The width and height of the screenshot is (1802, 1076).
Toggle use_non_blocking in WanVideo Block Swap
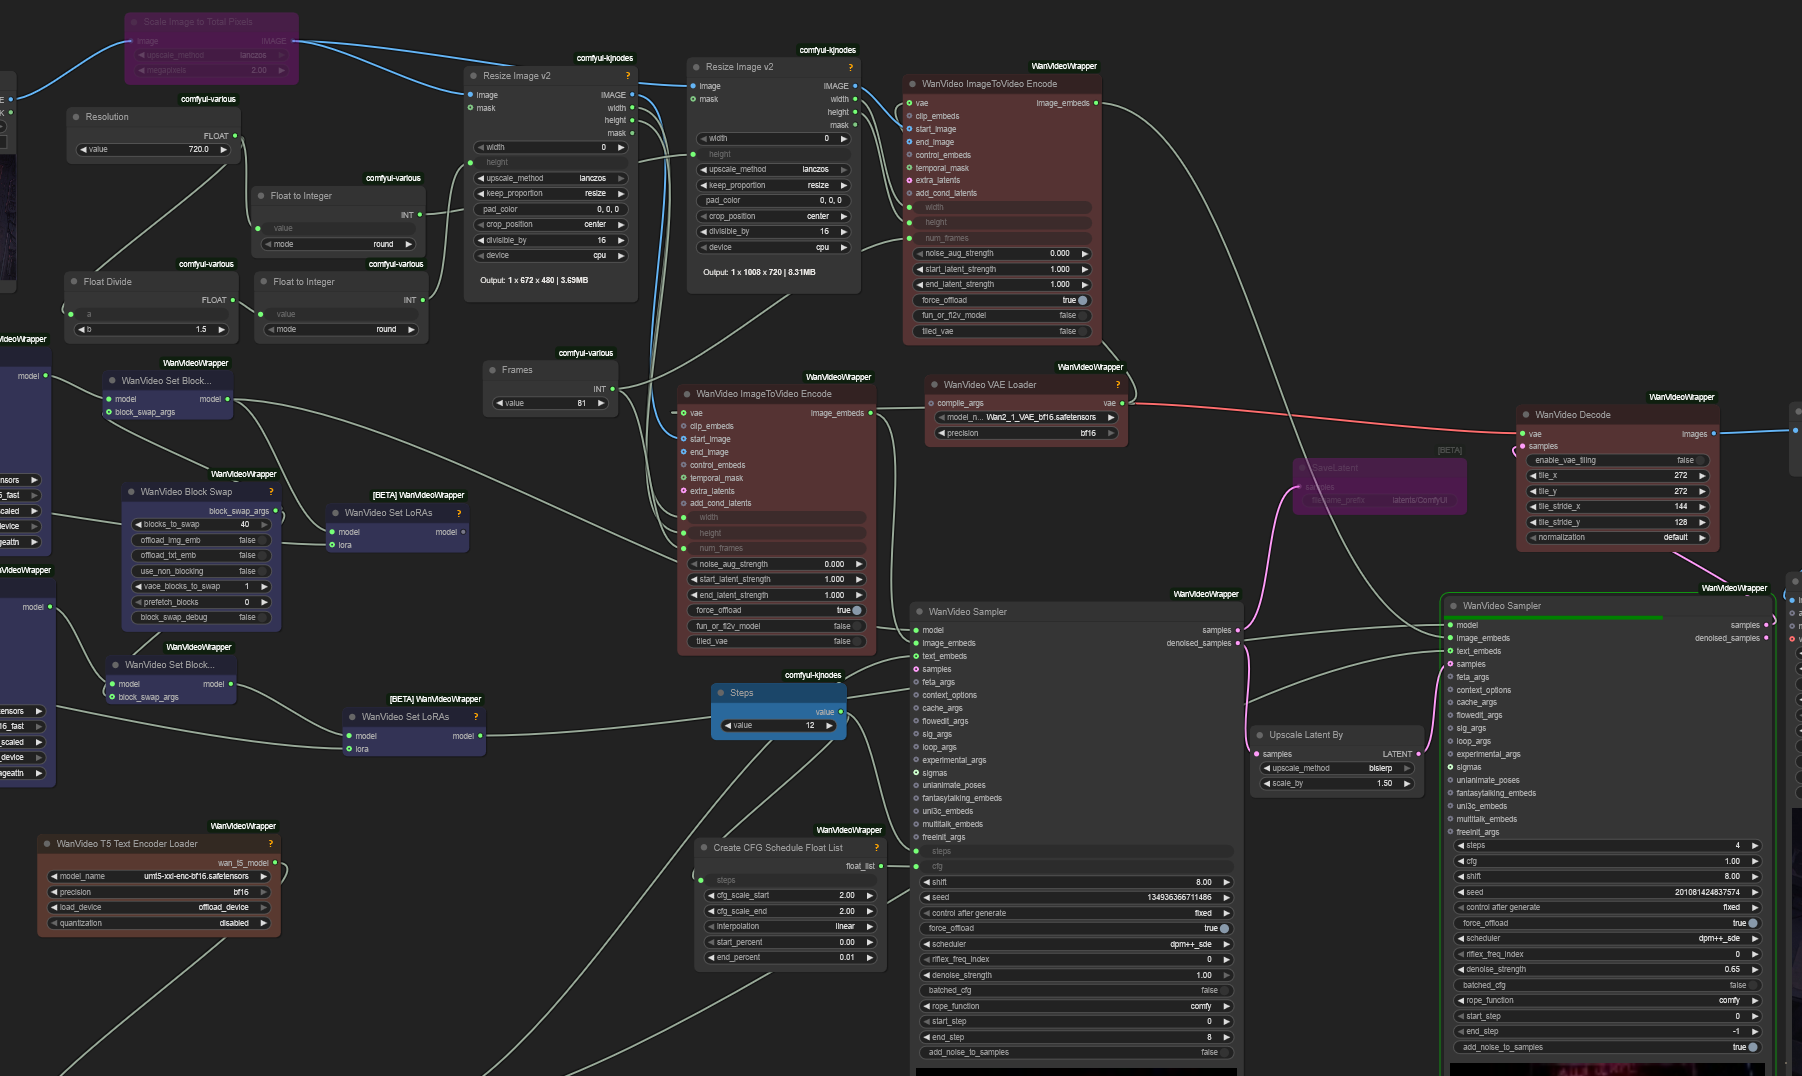pos(201,571)
